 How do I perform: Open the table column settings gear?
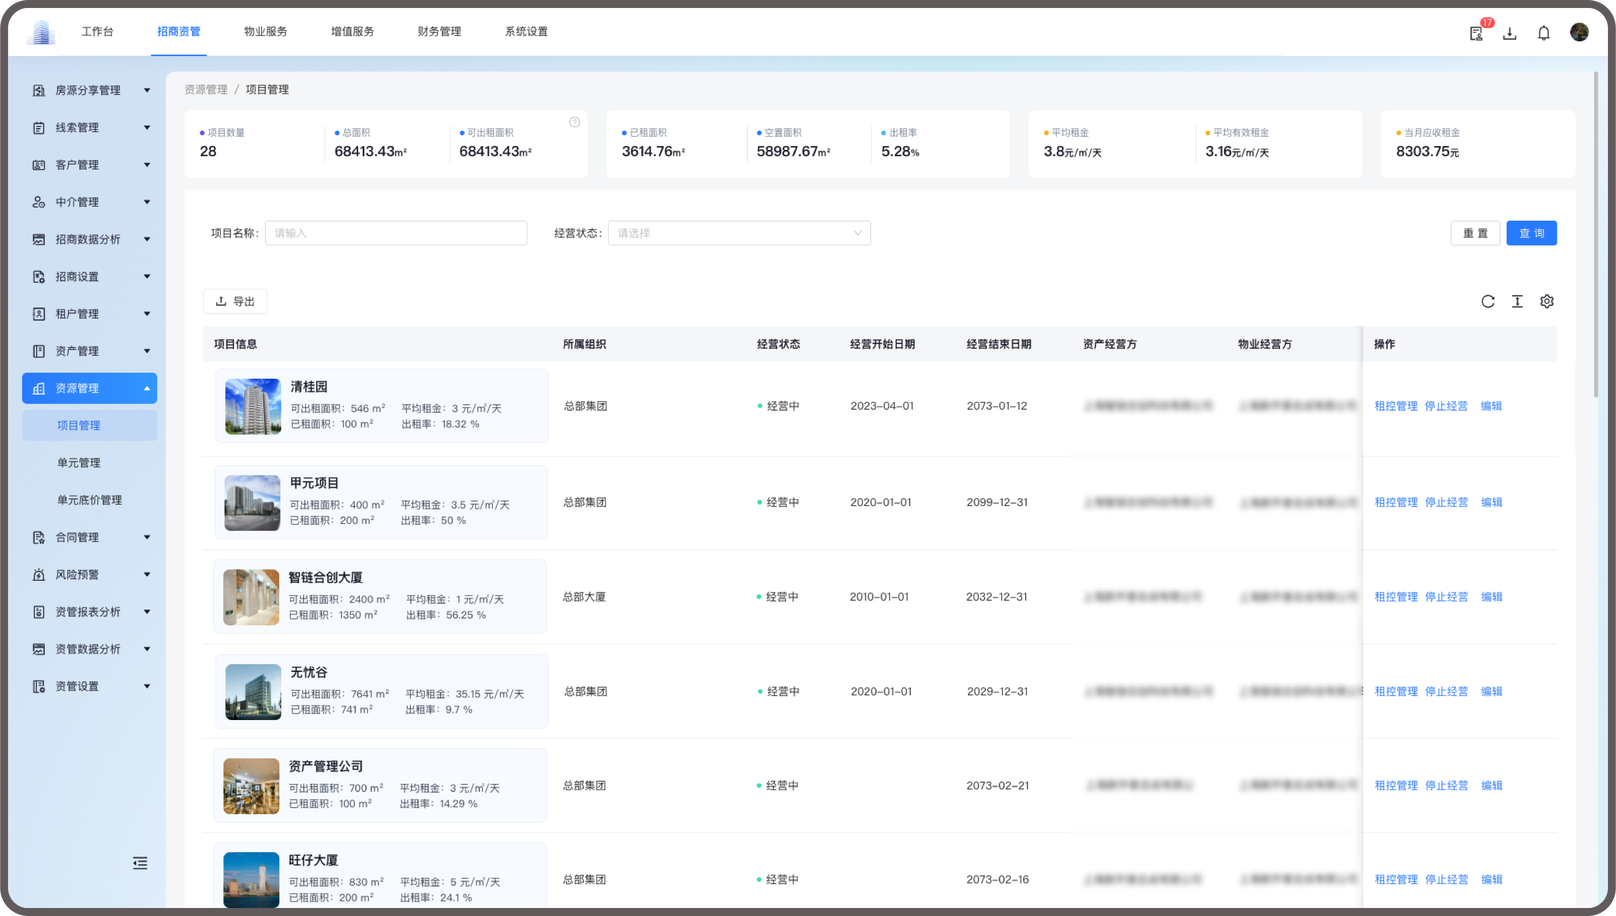(x=1546, y=301)
